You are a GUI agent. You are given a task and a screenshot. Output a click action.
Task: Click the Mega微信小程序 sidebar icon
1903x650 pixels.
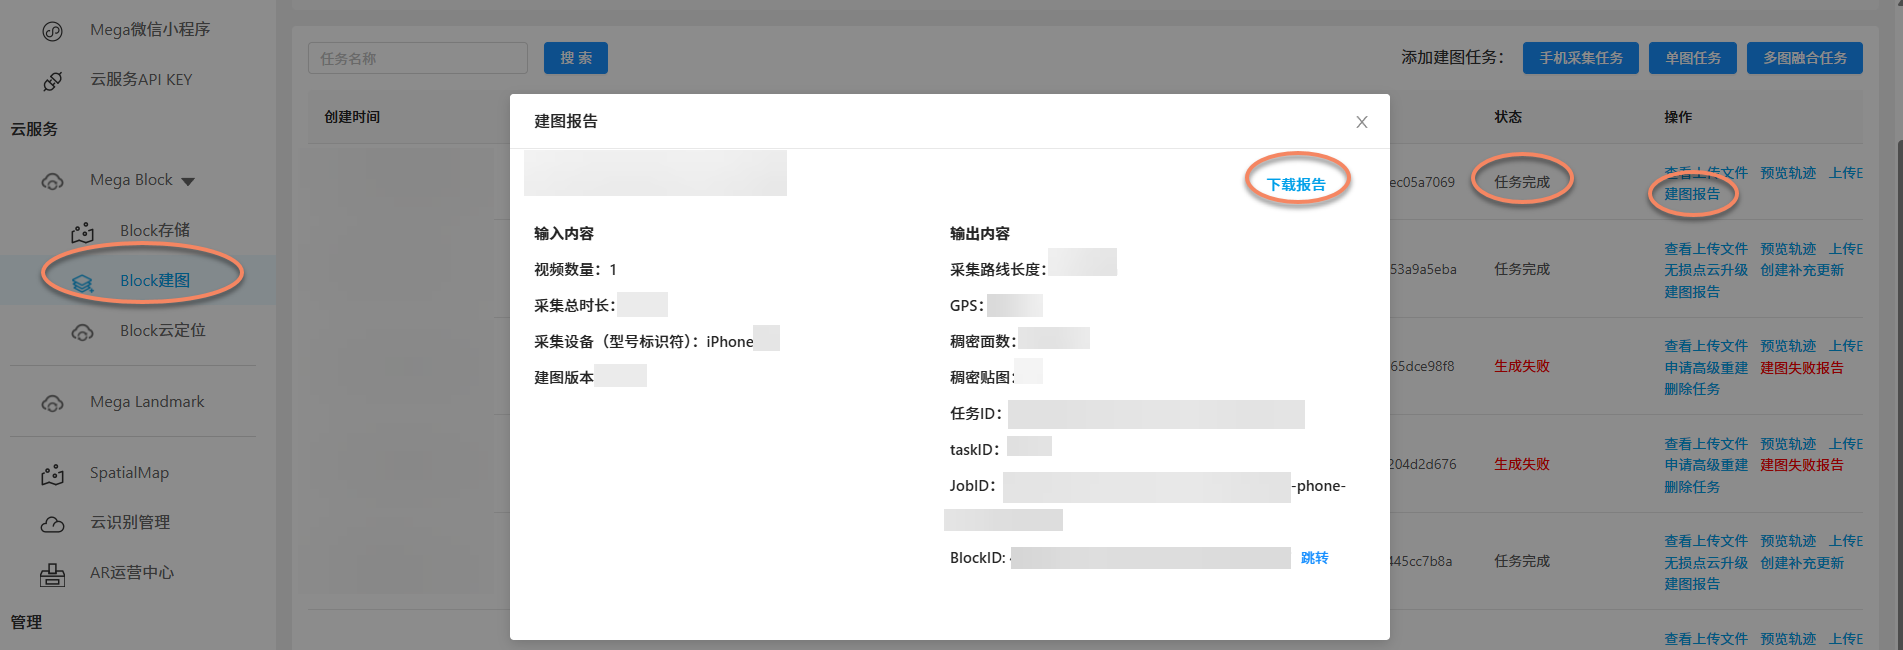53,31
